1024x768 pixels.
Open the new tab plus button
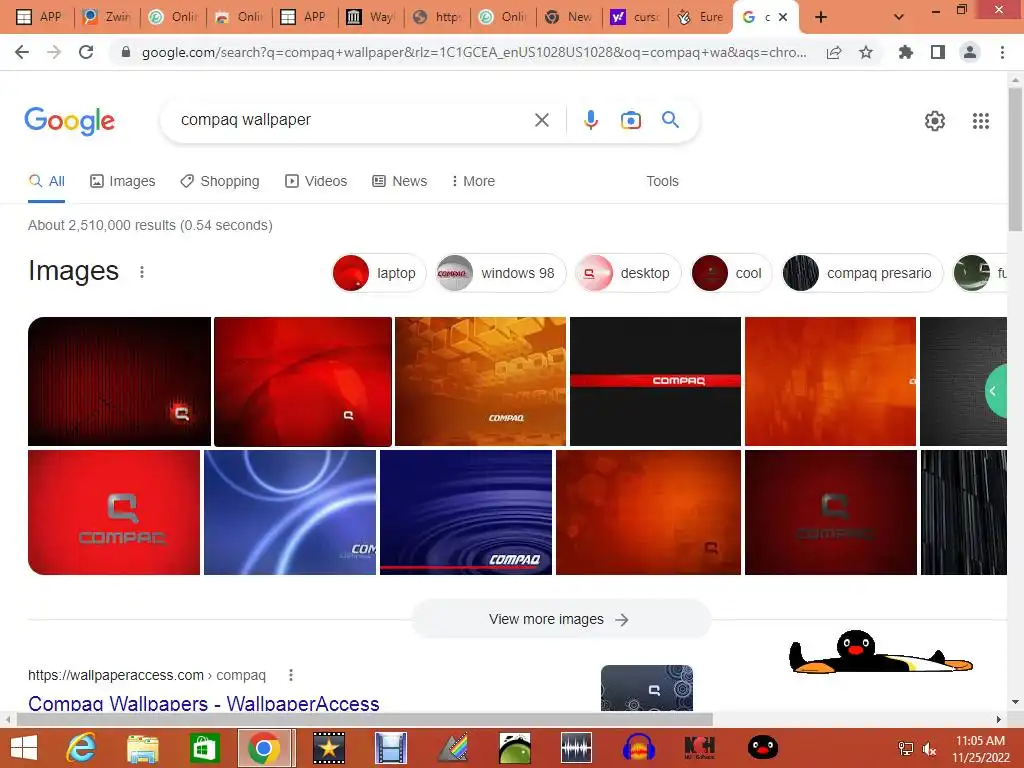coord(821,17)
